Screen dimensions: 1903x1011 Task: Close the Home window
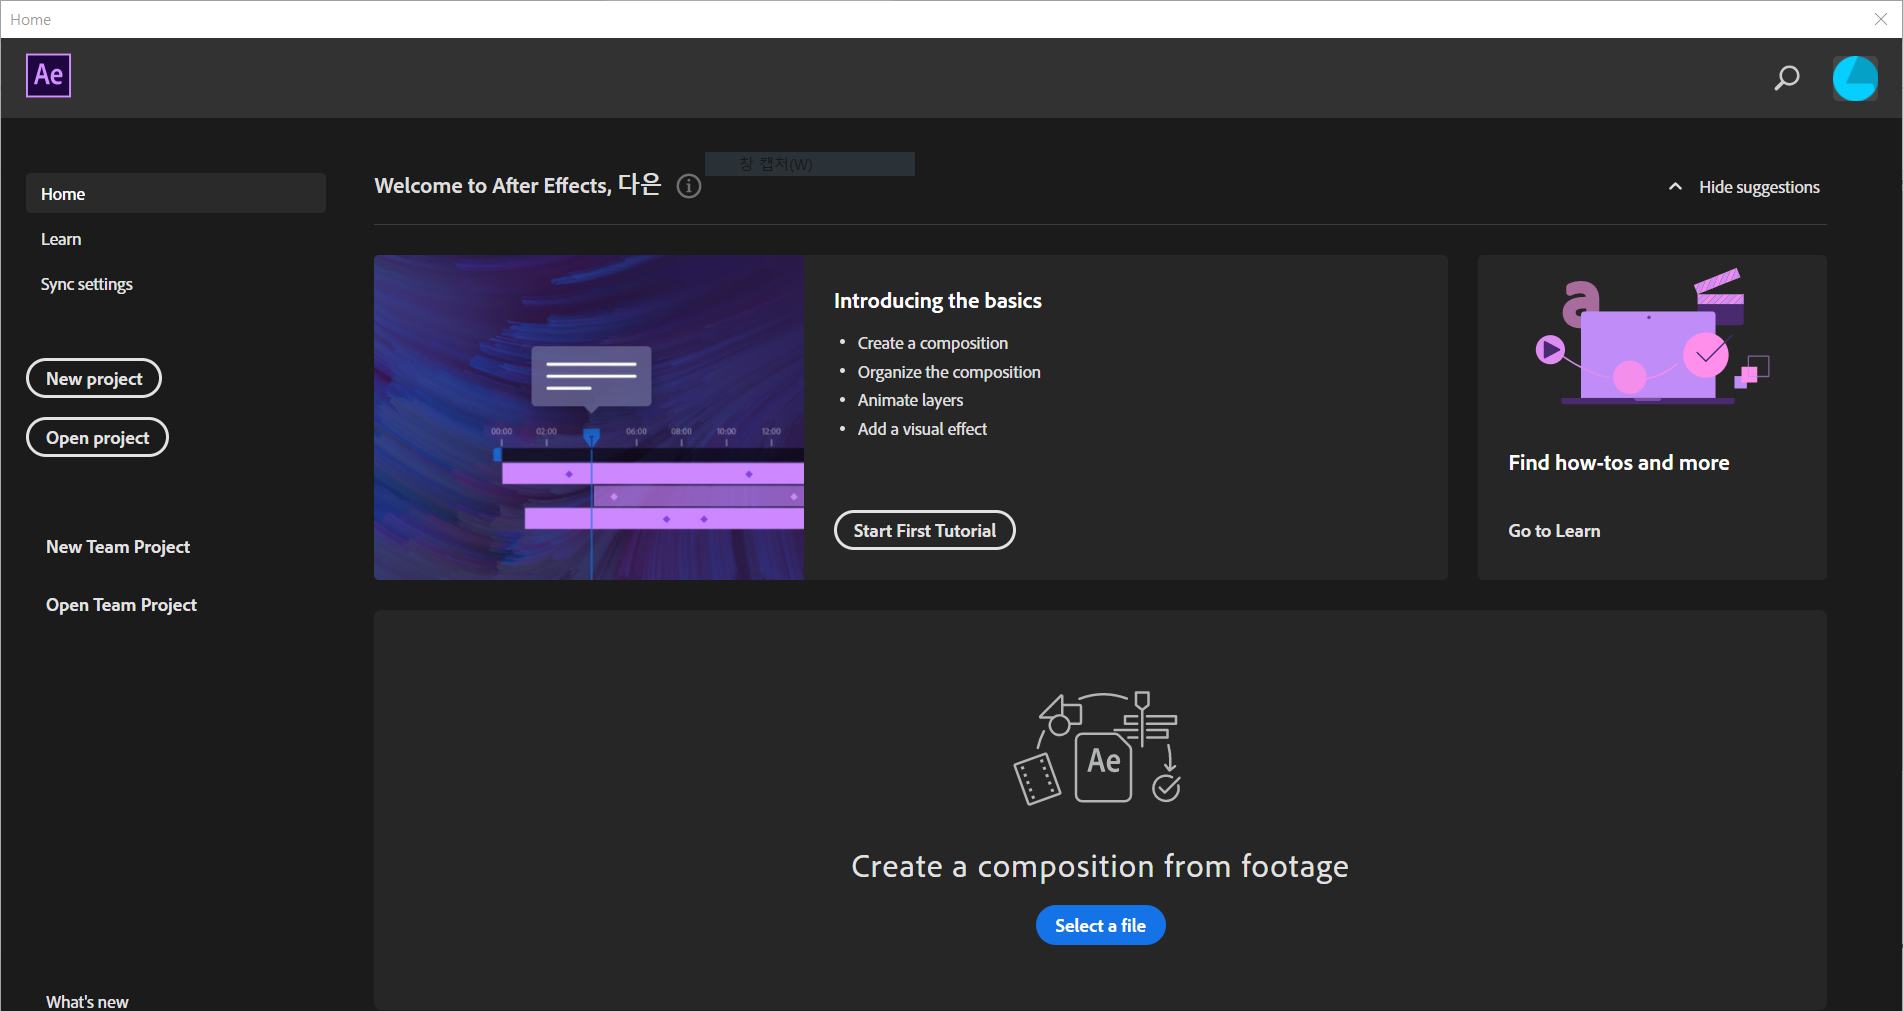1880,19
